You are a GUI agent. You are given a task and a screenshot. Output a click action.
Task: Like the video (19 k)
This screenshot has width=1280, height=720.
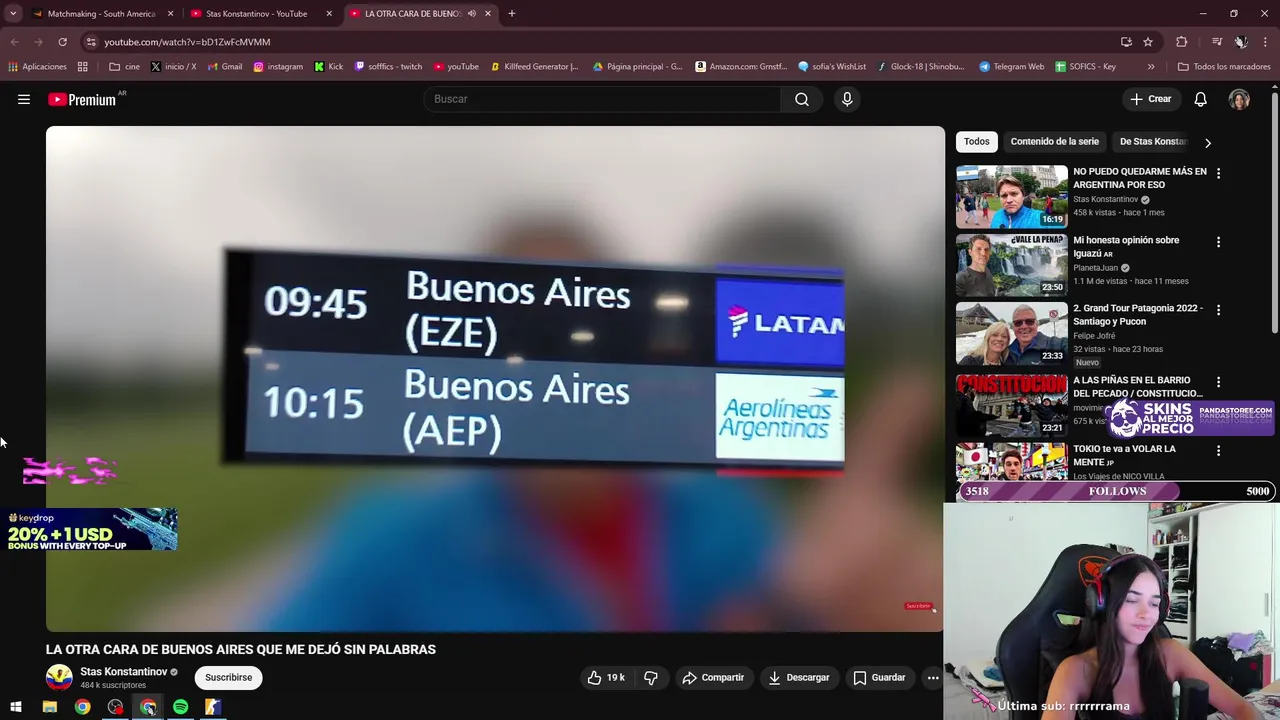[607, 678]
